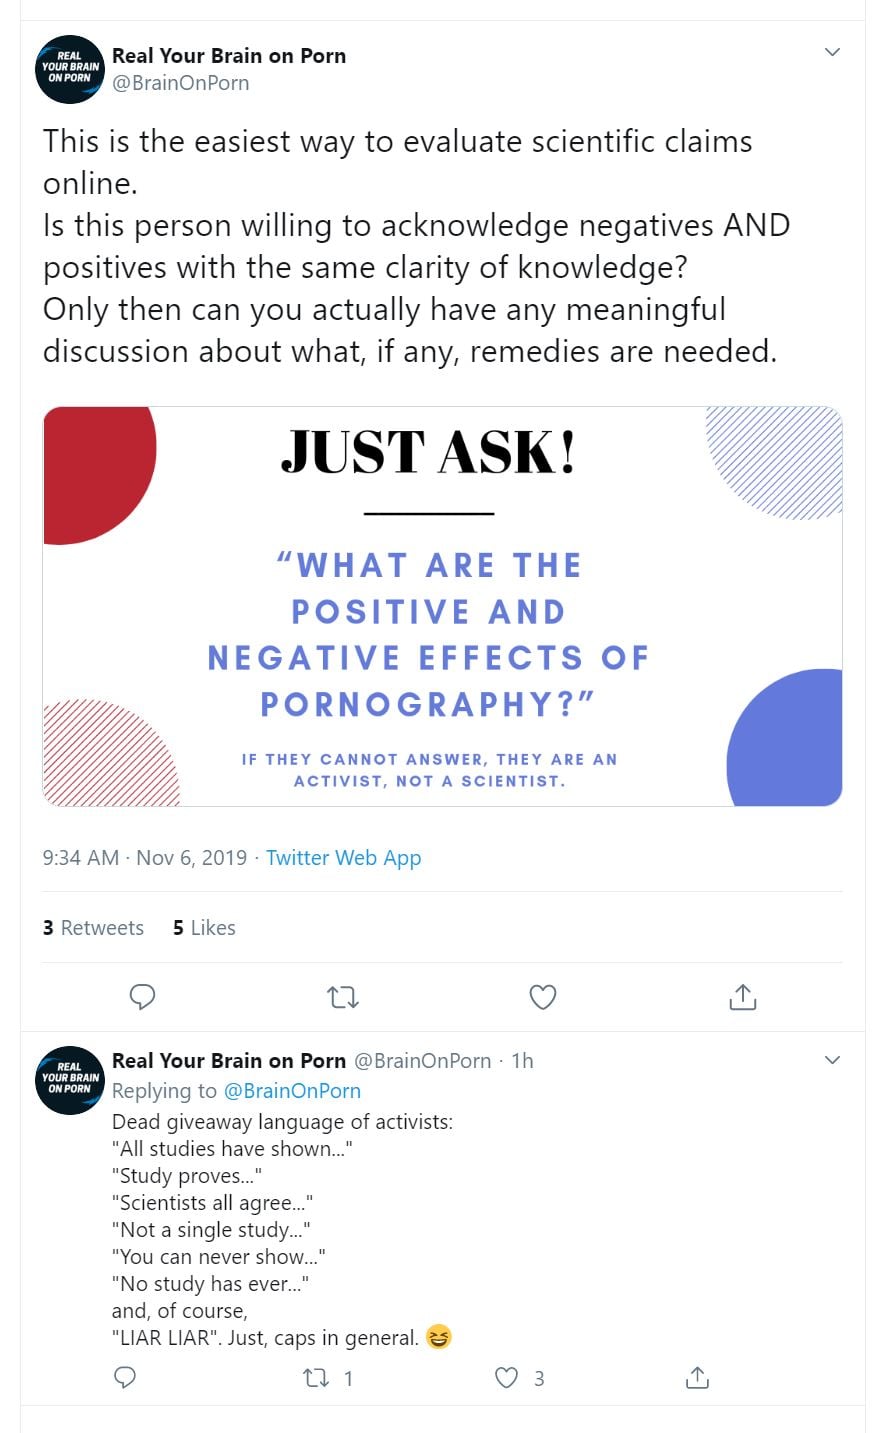Image resolution: width=889 pixels, height=1433 pixels.
Task: Open the Twitter Web App link
Action: tap(343, 858)
